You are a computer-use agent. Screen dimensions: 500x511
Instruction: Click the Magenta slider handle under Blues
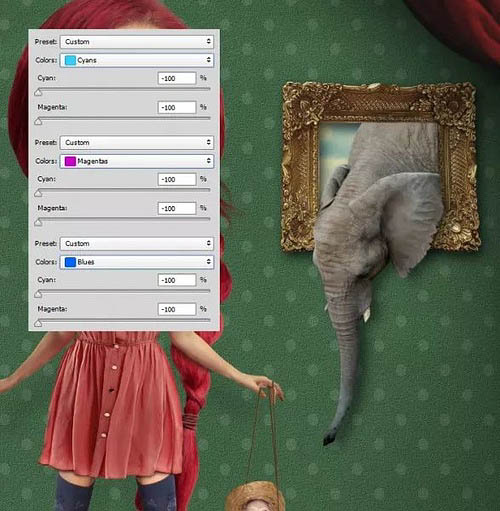pos(38,323)
